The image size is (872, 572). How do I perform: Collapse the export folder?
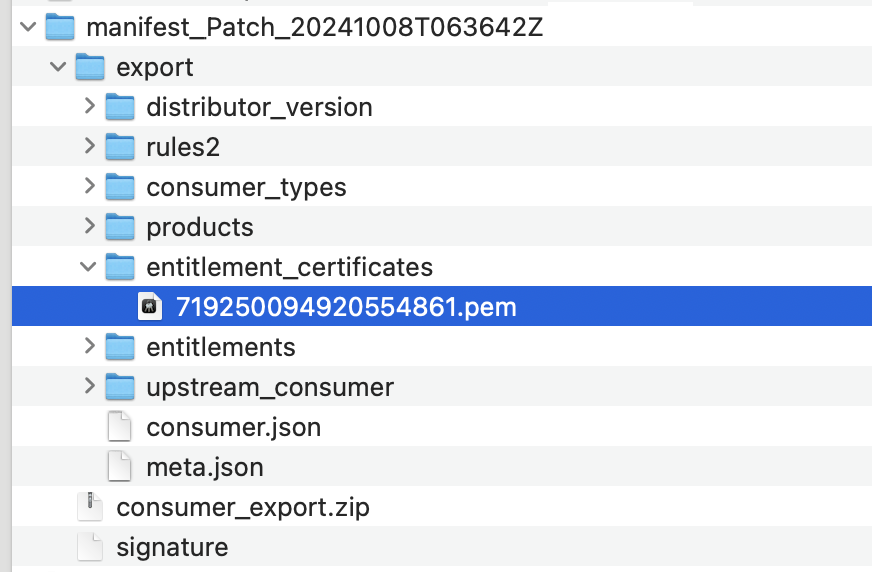[58, 67]
